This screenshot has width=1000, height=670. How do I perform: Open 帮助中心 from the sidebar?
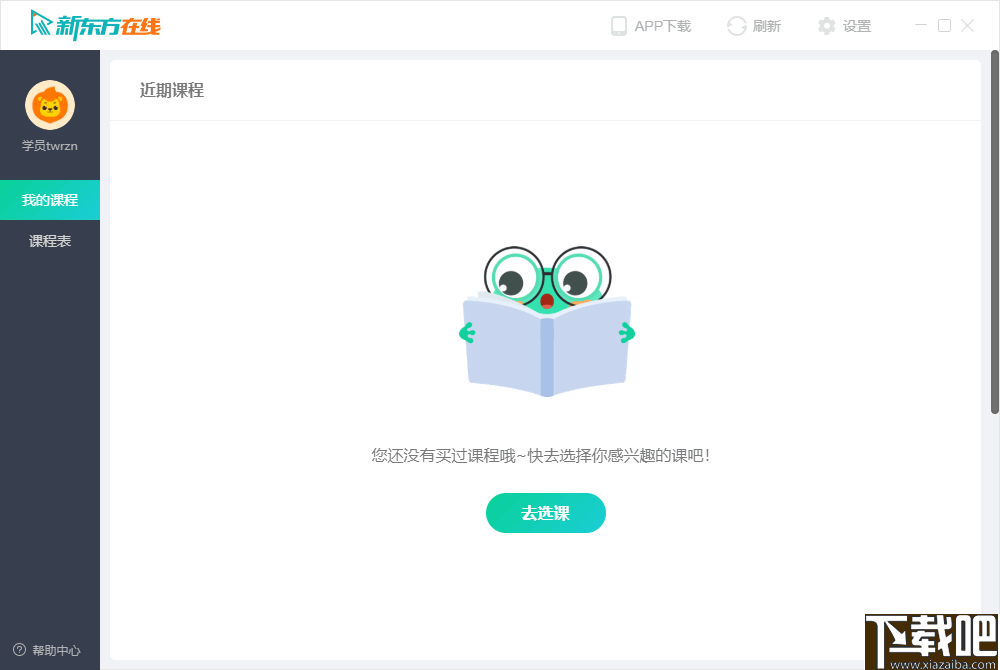pos(50,650)
